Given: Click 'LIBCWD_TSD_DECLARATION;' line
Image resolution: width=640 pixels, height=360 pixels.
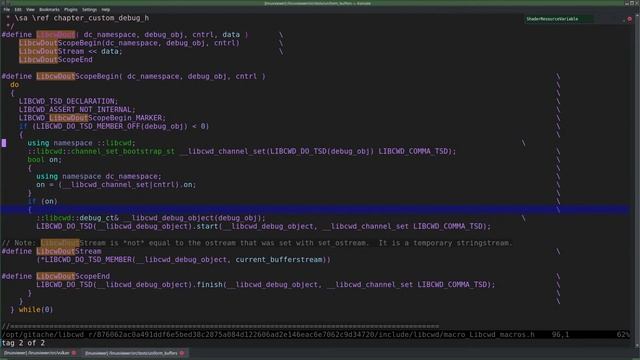Looking at the screenshot, I should coord(68,101).
